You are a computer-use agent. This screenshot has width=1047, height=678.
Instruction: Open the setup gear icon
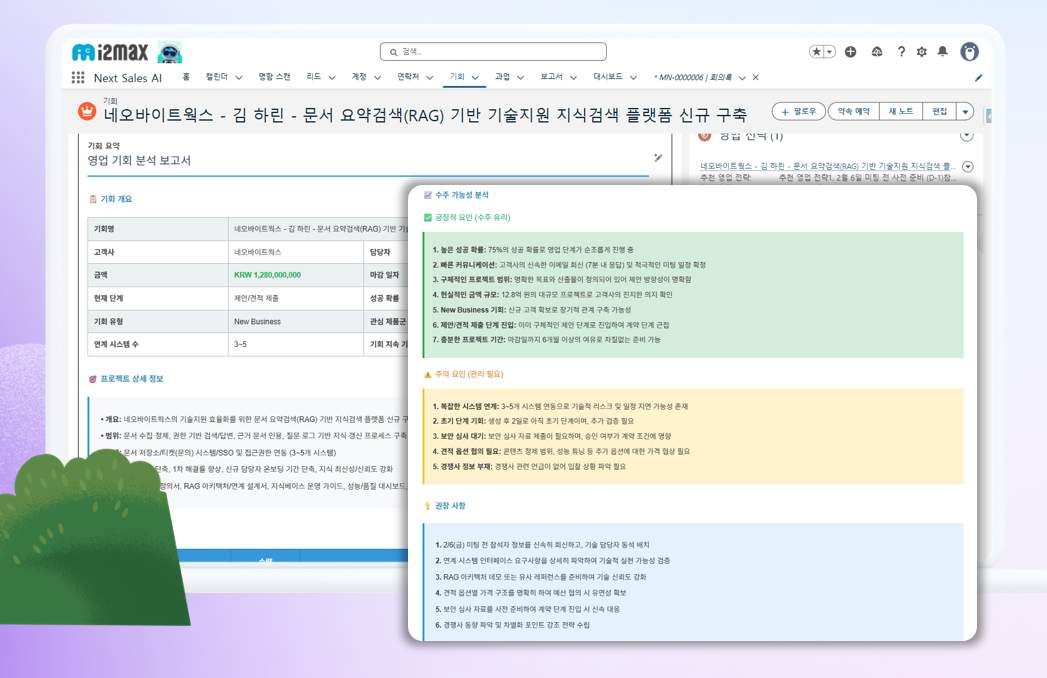922,51
